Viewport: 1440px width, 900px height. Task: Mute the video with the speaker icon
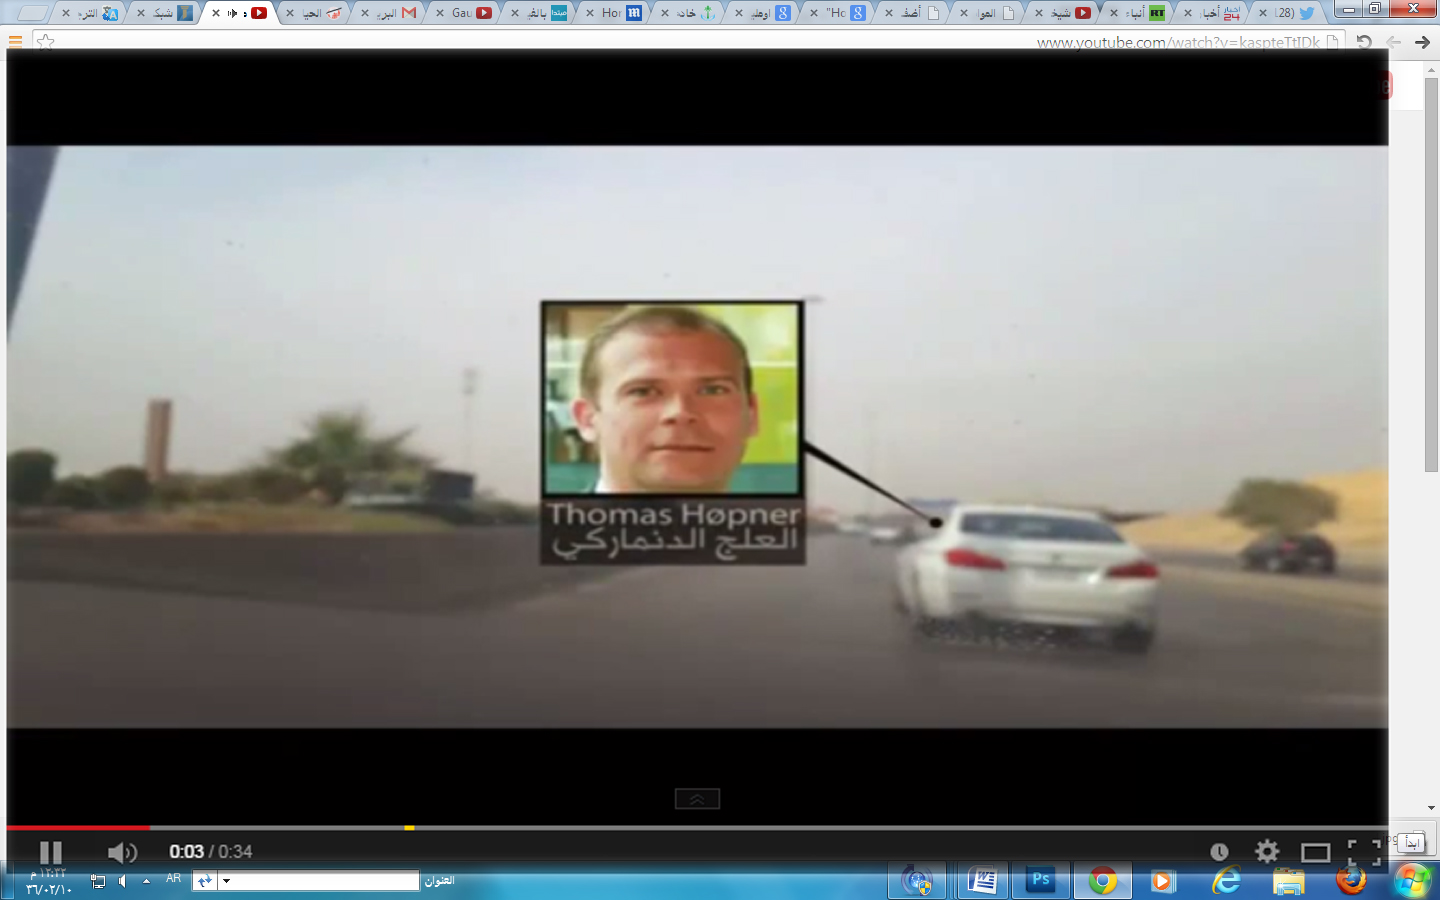pos(122,852)
